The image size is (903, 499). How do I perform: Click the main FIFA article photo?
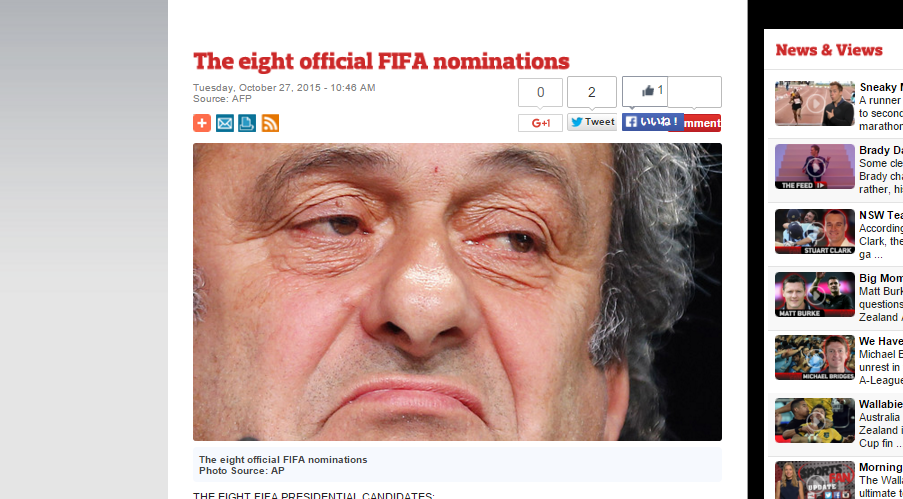pyautogui.click(x=457, y=292)
